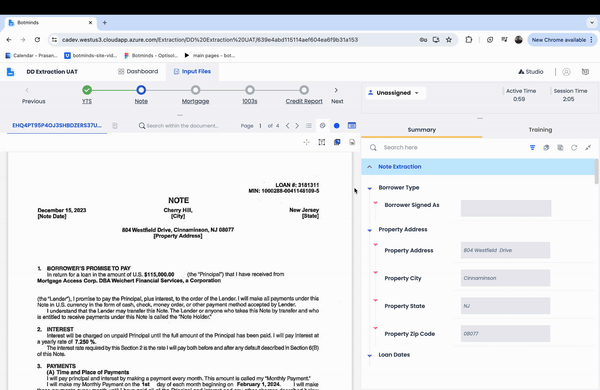Click the document search magnifier icon

point(142,126)
